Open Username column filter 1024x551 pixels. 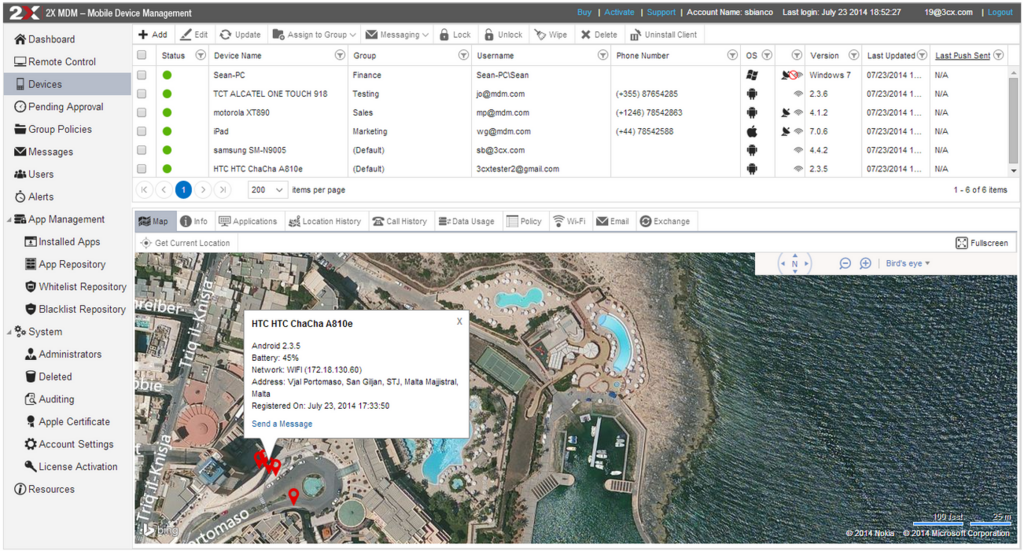[x=603, y=55]
